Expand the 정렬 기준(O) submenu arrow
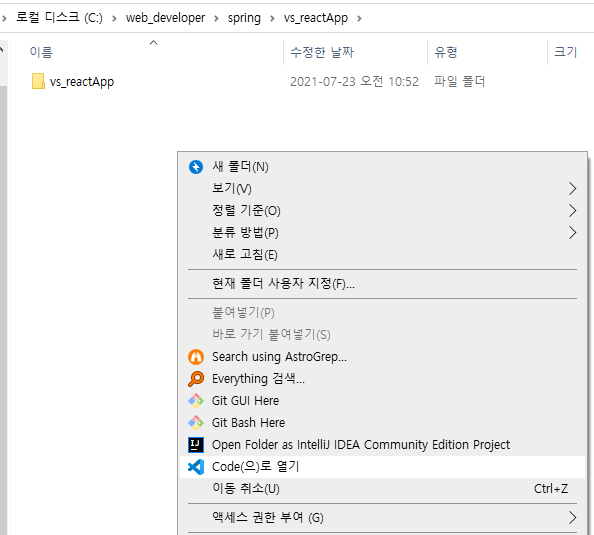 (x=572, y=211)
